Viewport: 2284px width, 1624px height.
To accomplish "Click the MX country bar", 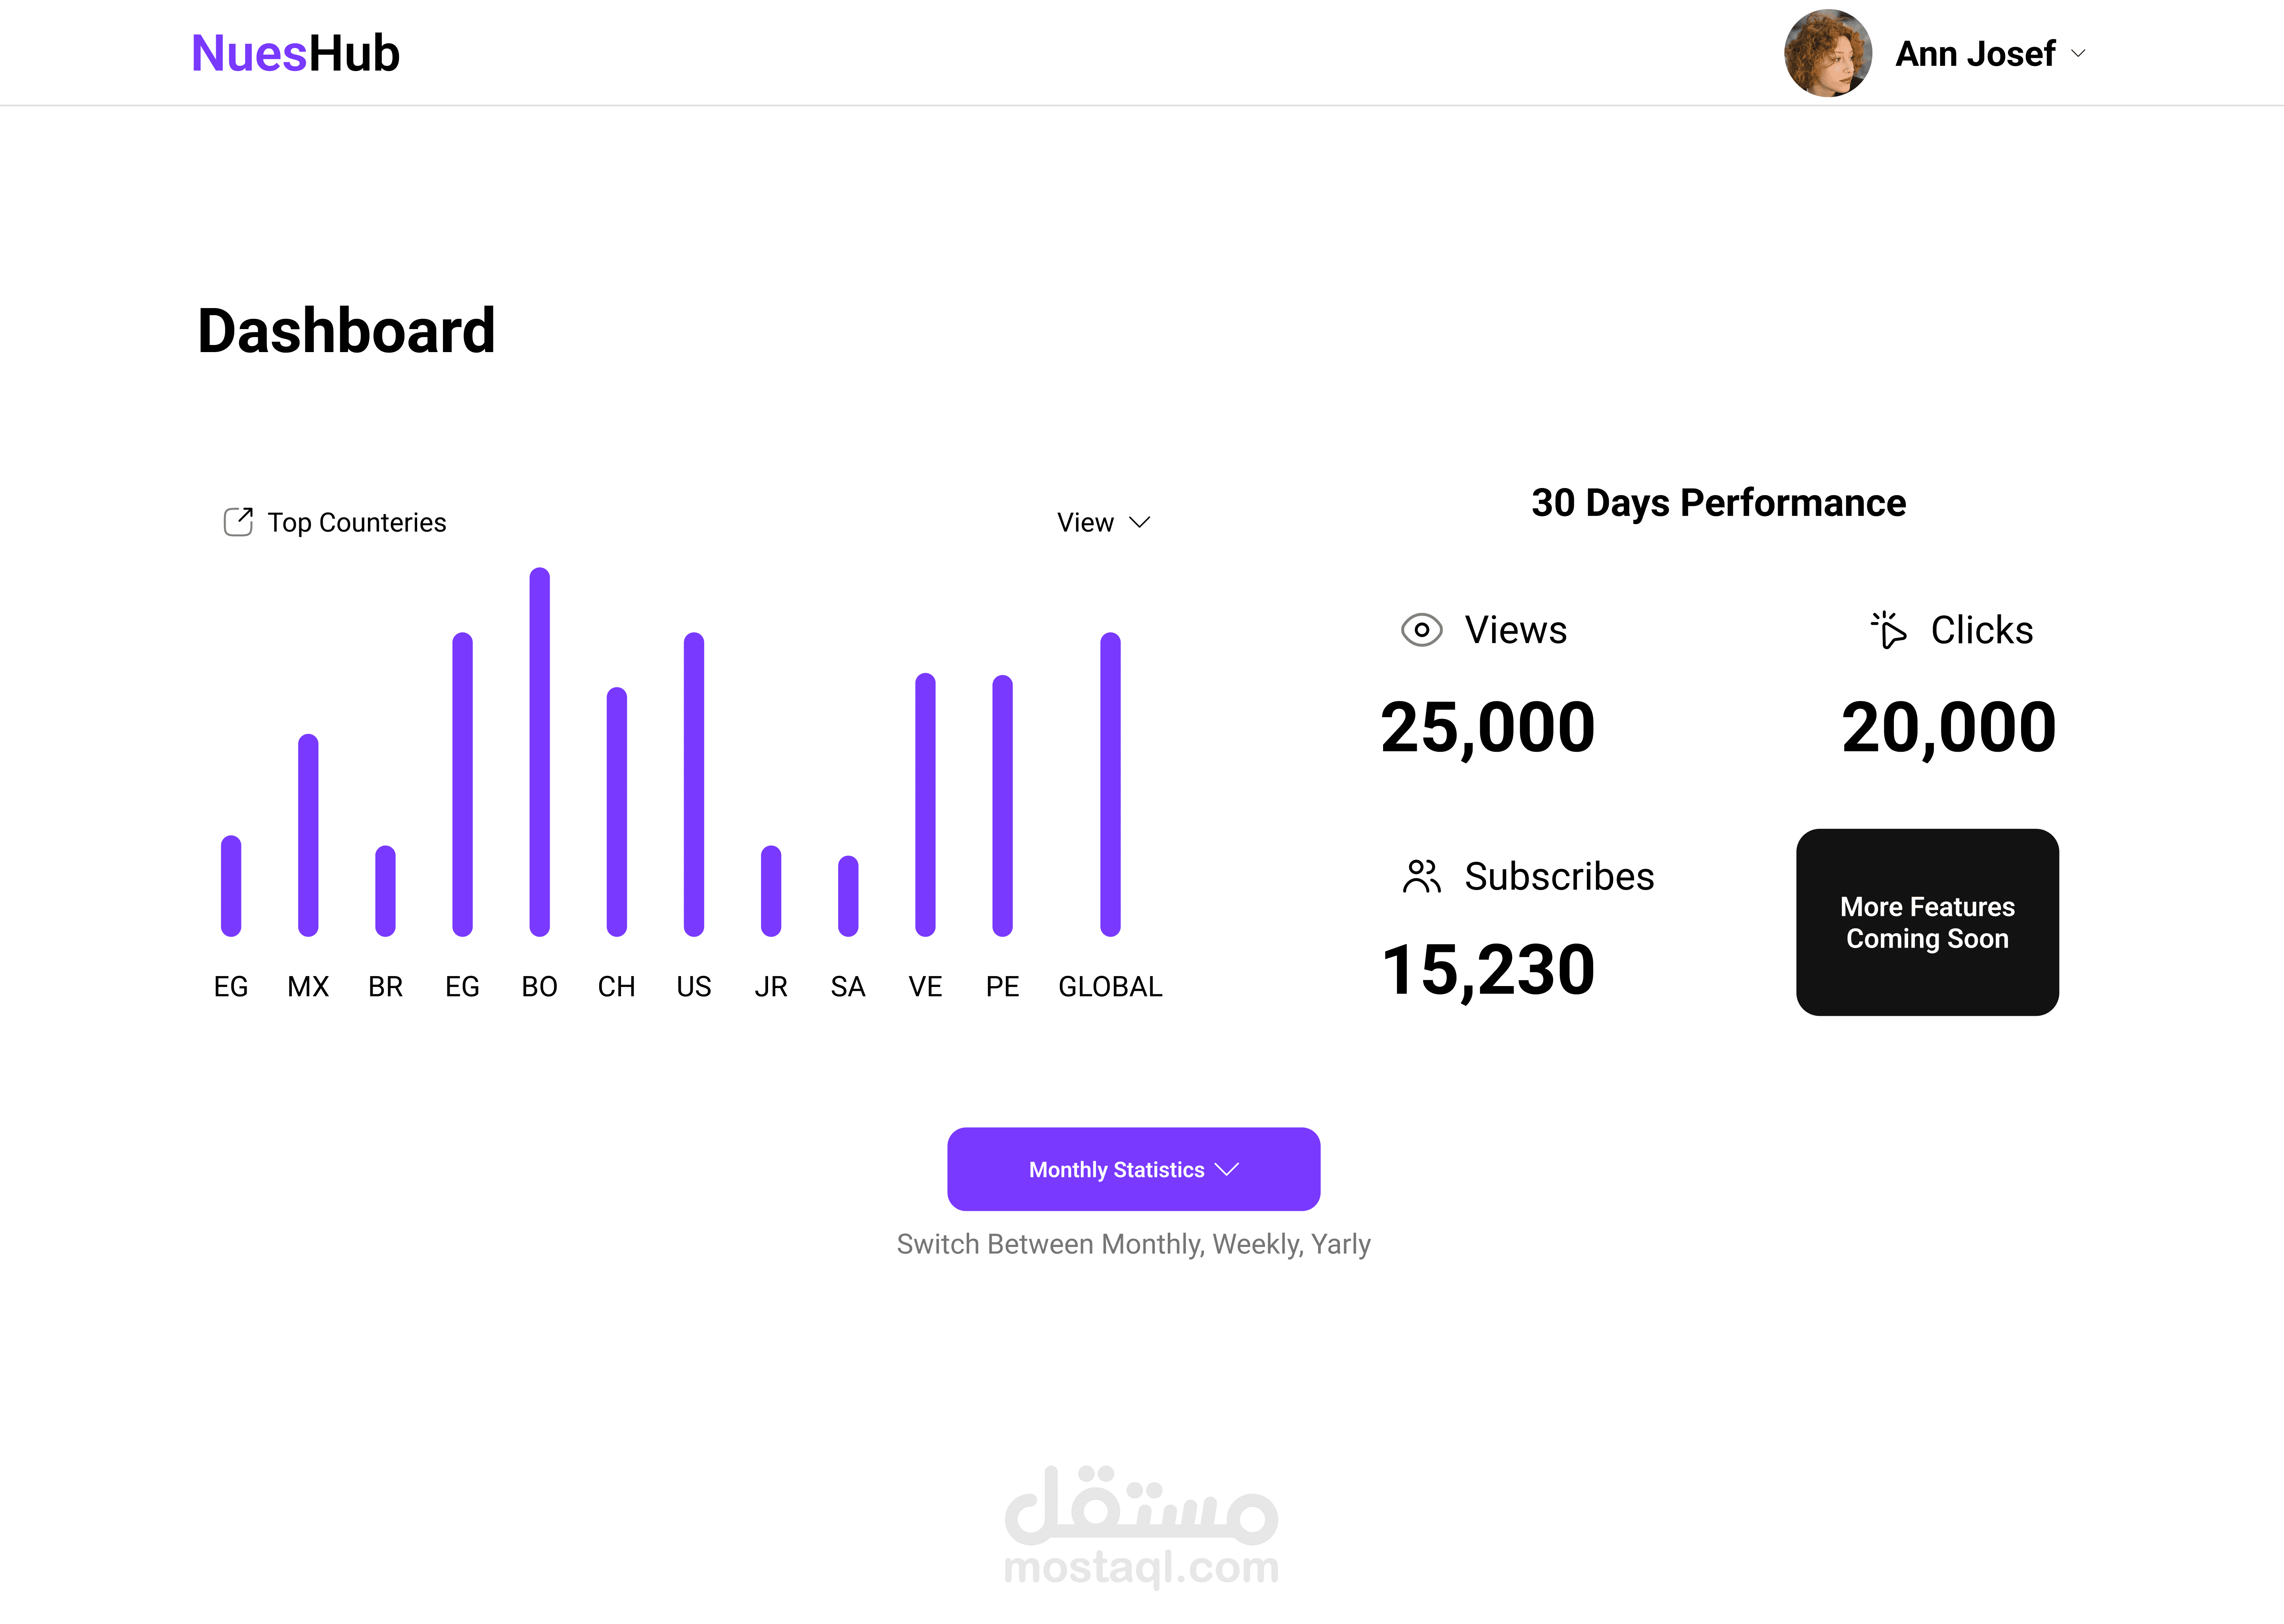I will tap(308, 835).
